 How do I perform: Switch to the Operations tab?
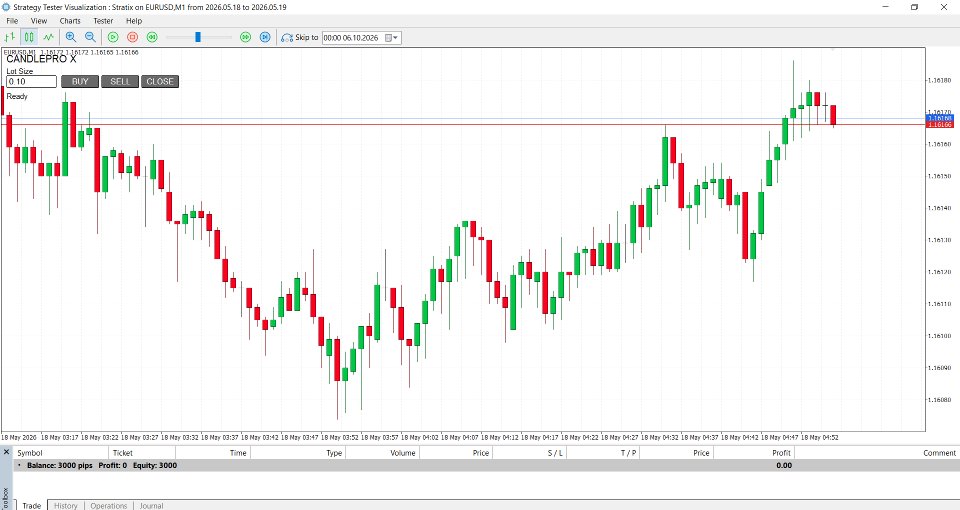pos(109,505)
